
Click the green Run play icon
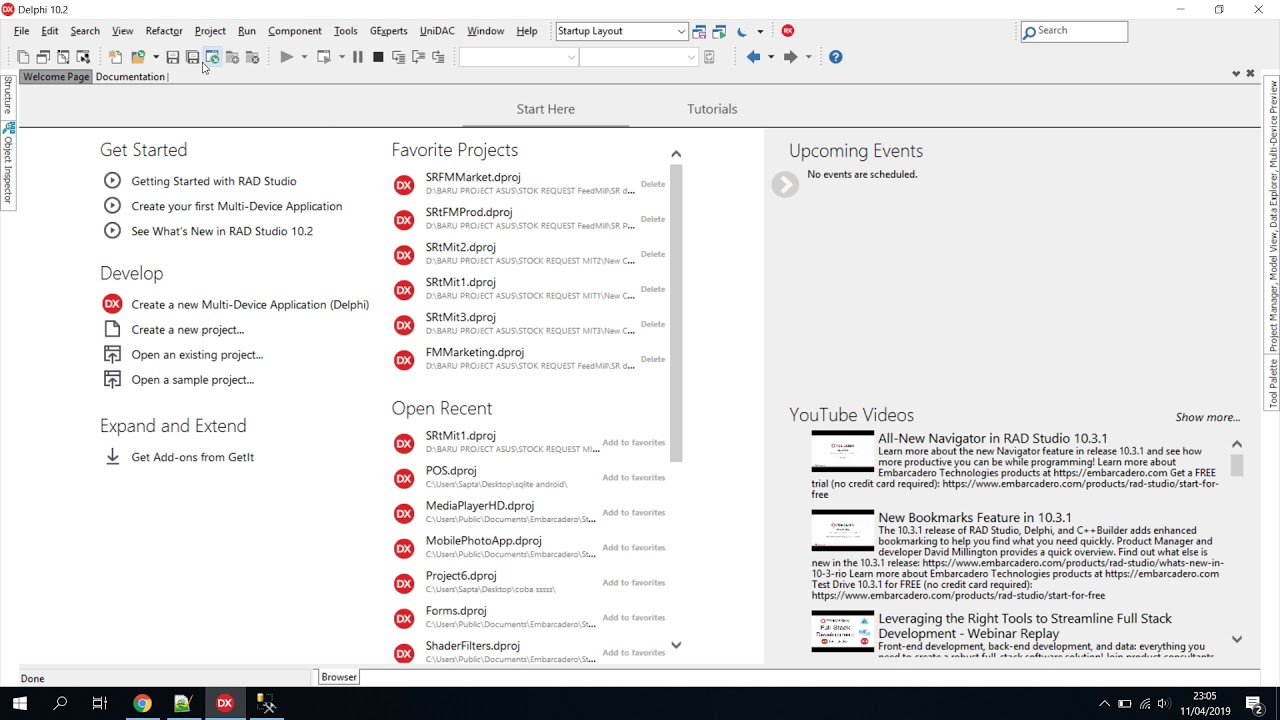tap(287, 57)
